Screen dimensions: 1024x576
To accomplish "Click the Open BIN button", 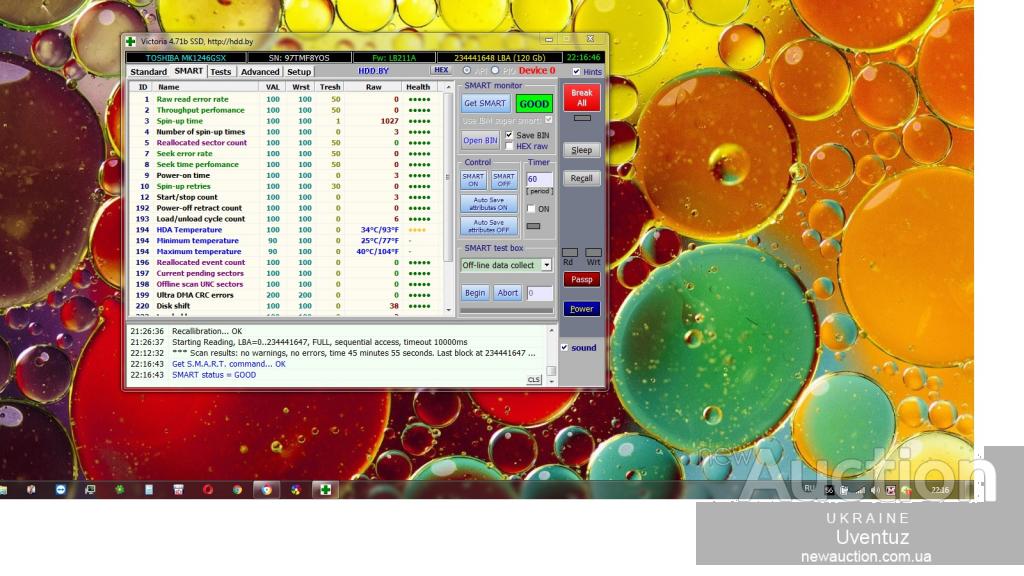I will pyautogui.click(x=480, y=140).
